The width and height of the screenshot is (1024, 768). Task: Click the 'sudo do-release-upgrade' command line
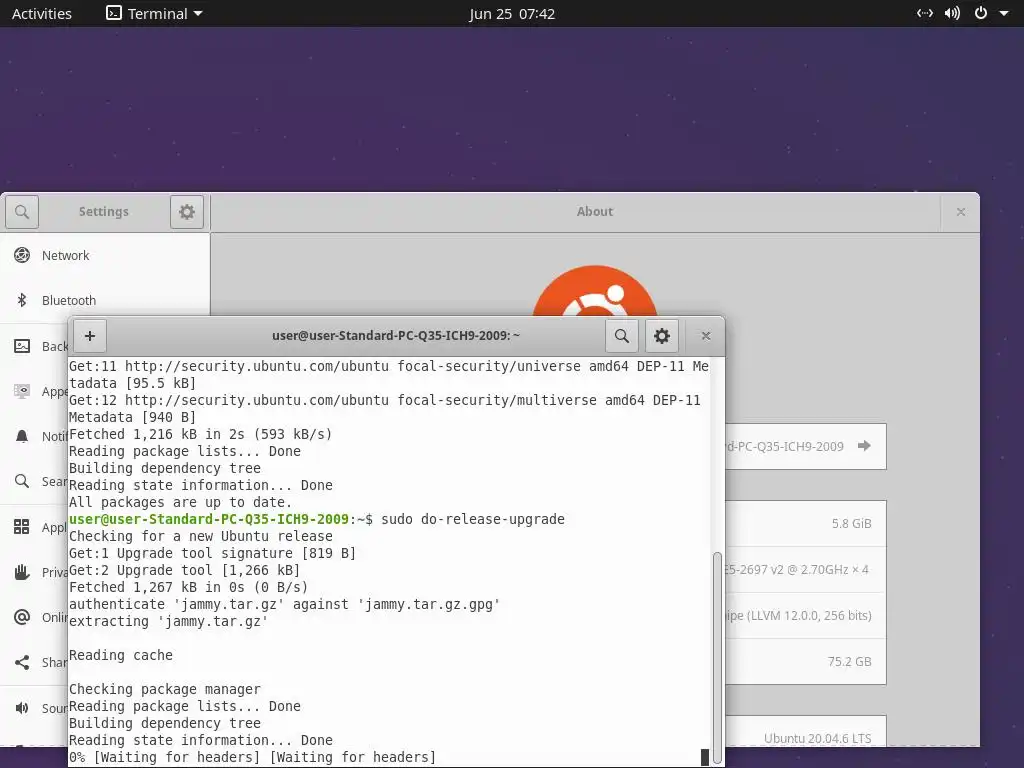coord(473,519)
